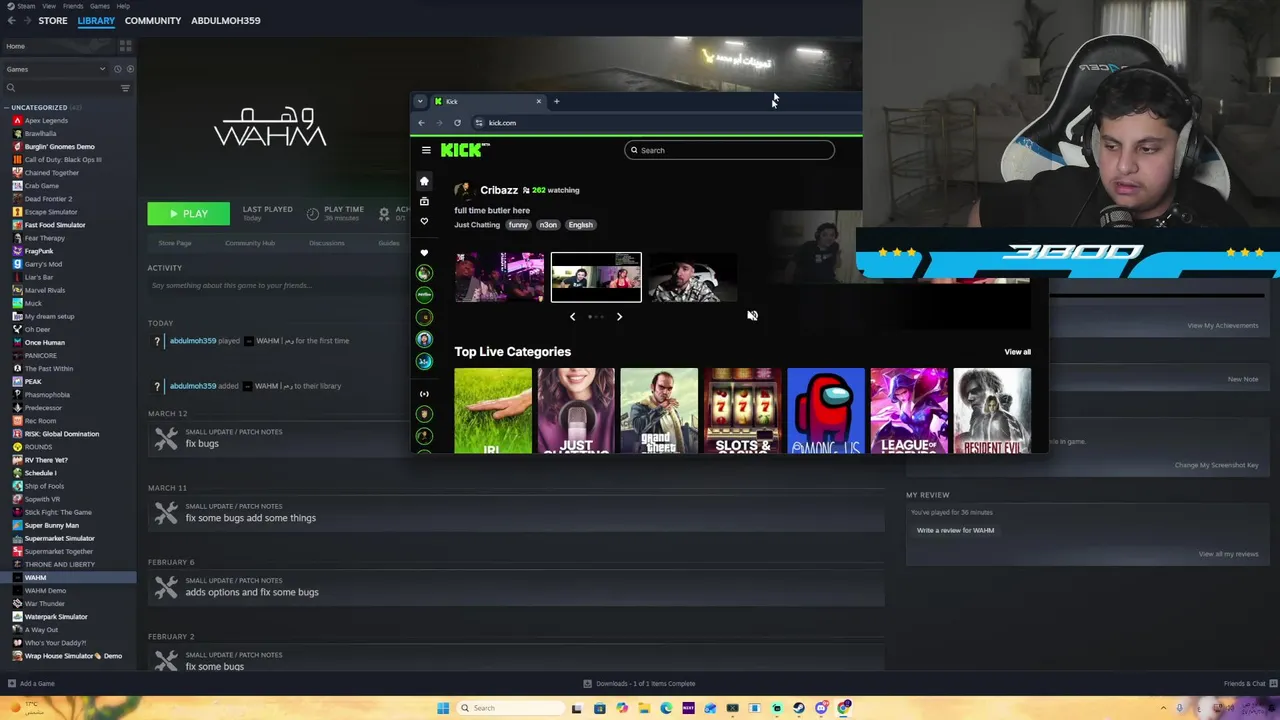This screenshot has width=1280, height=720.
Task: Open Discord from the Windows taskbar
Action: pyautogui.click(x=821, y=708)
